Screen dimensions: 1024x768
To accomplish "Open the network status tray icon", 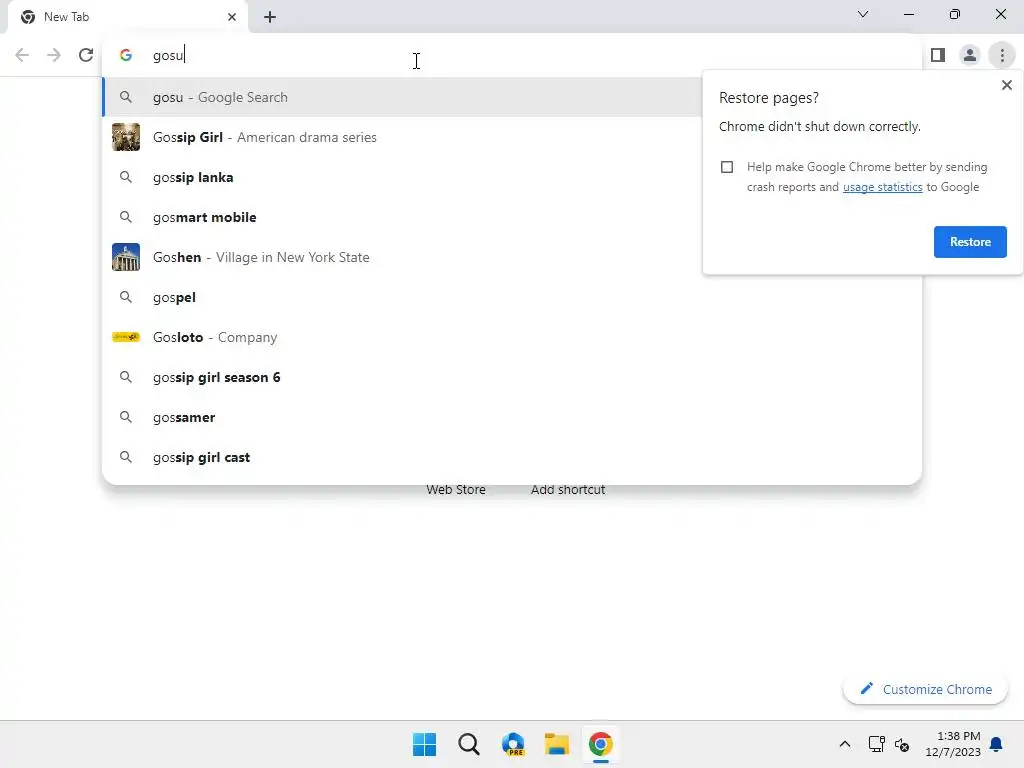I will [876, 744].
